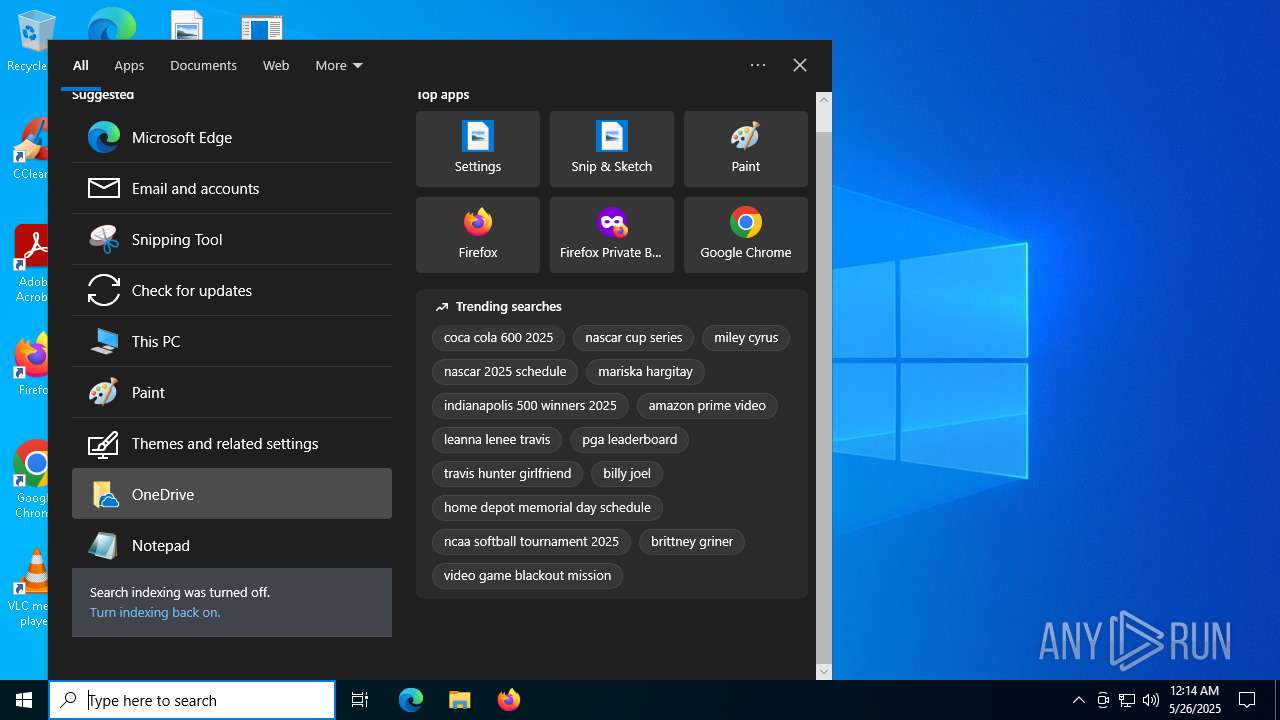Search trending 'pga leaderboard'
The width and height of the screenshot is (1280, 720).
(629, 440)
